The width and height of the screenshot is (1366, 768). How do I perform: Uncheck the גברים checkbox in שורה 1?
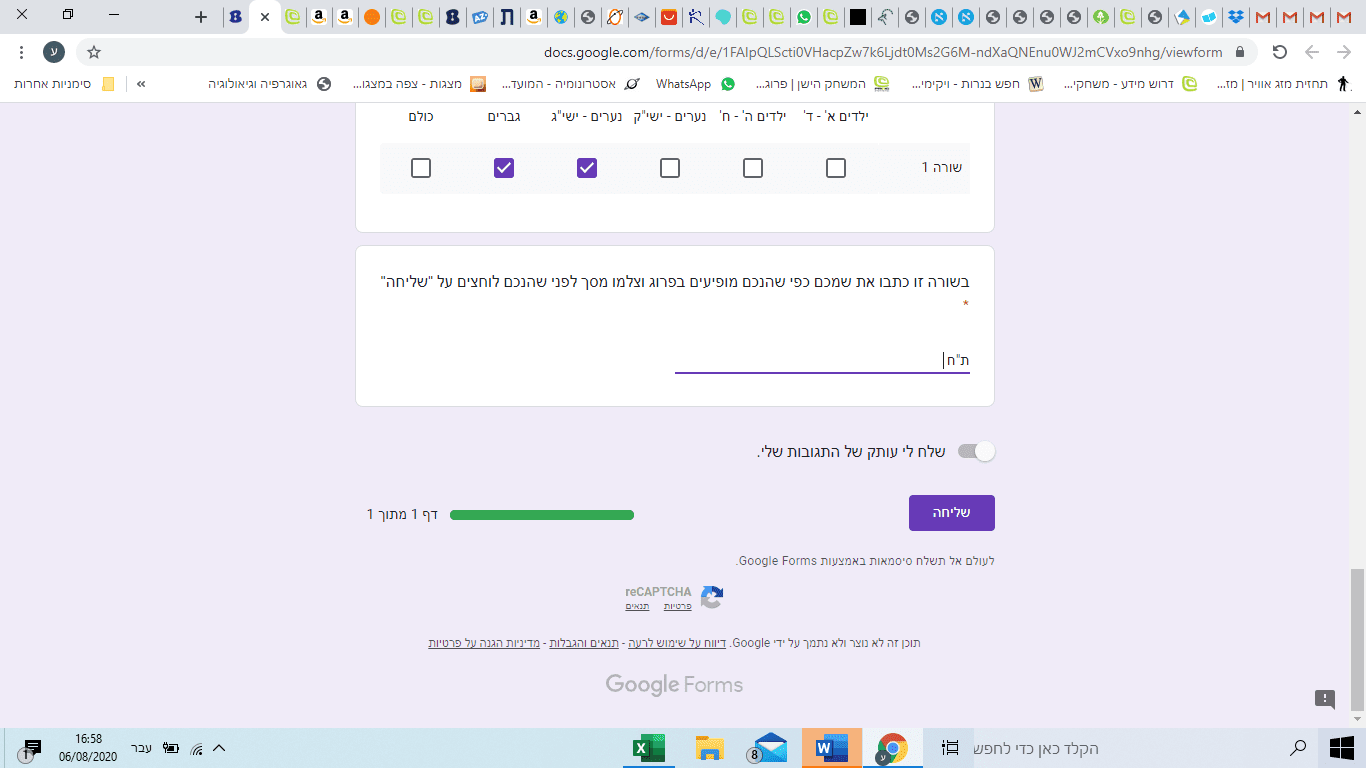(503, 168)
